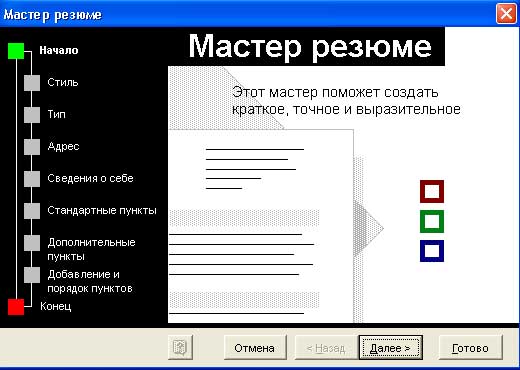This screenshot has width=520, height=370.
Task: Click the gray square beside Стиль
Action: click(x=32, y=83)
